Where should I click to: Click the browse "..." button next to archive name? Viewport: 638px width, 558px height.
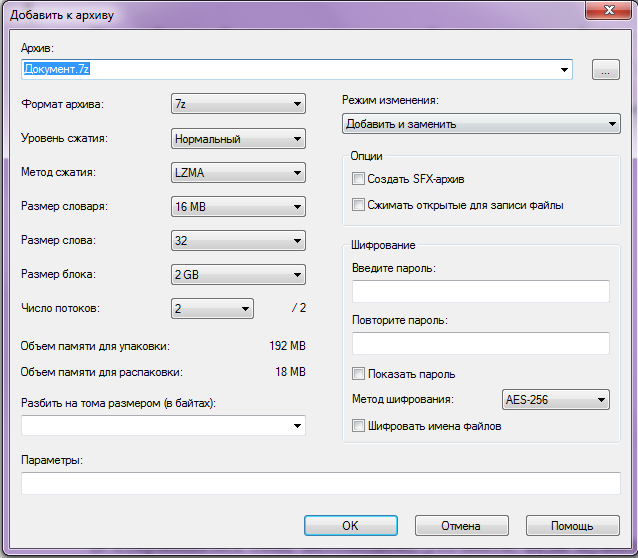605,70
